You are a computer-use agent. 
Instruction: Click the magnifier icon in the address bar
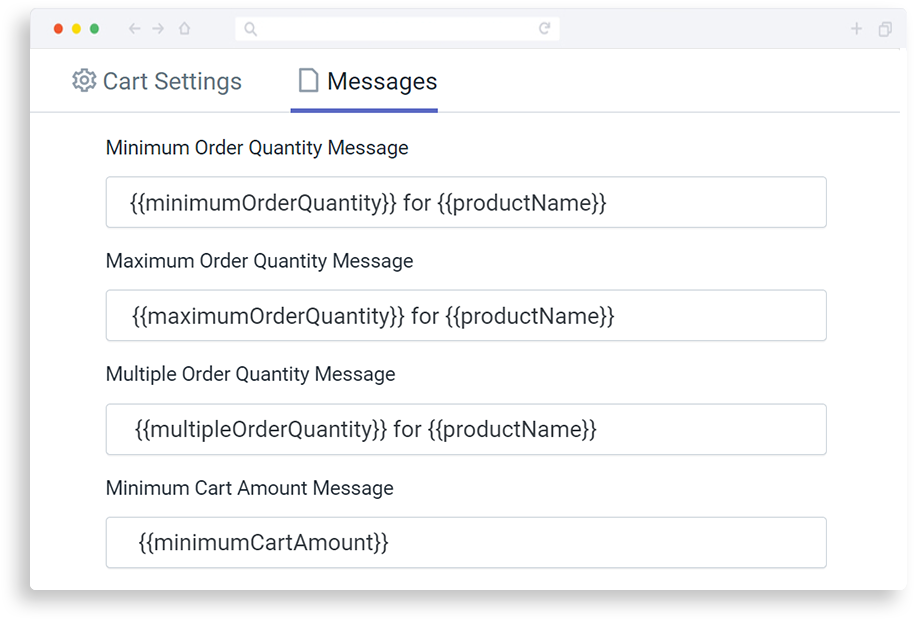pos(251,29)
